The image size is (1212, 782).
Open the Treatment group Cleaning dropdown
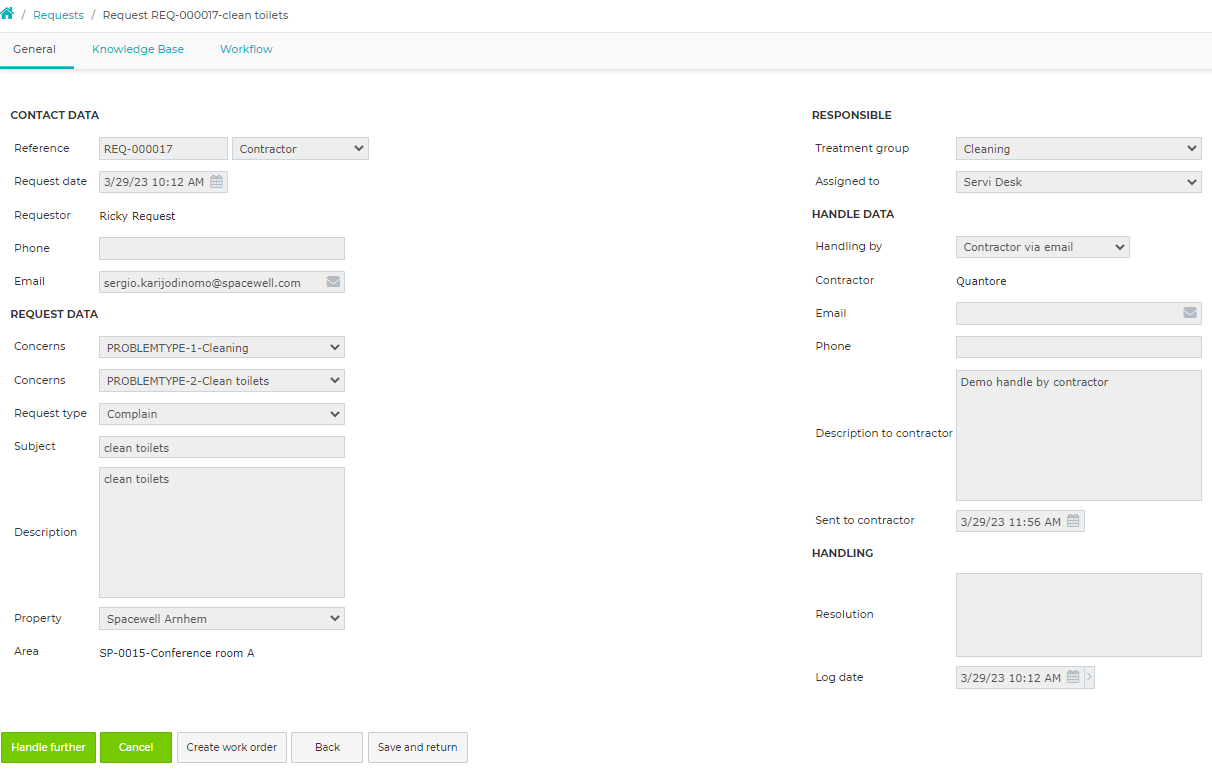click(x=1079, y=149)
